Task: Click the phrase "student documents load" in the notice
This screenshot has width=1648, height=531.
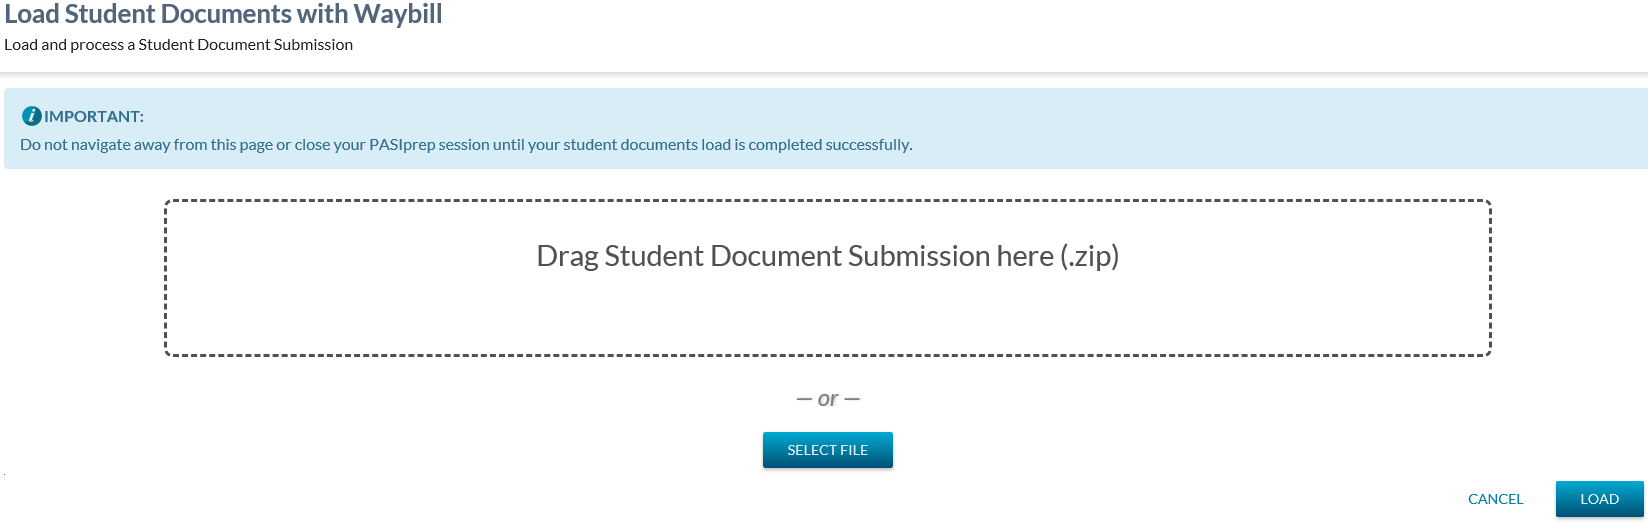Action: (647, 145)
